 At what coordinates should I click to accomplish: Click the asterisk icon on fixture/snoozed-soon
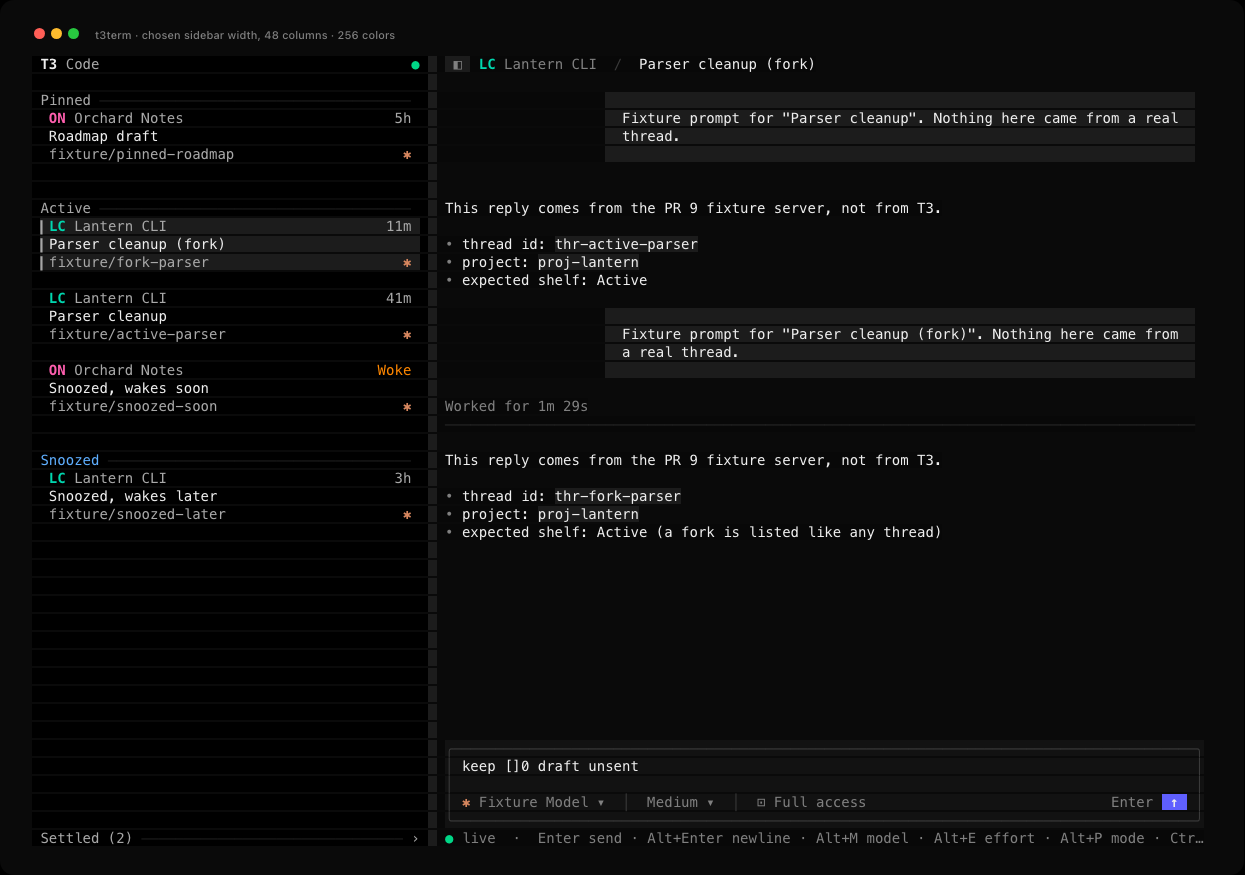[407, 407]
